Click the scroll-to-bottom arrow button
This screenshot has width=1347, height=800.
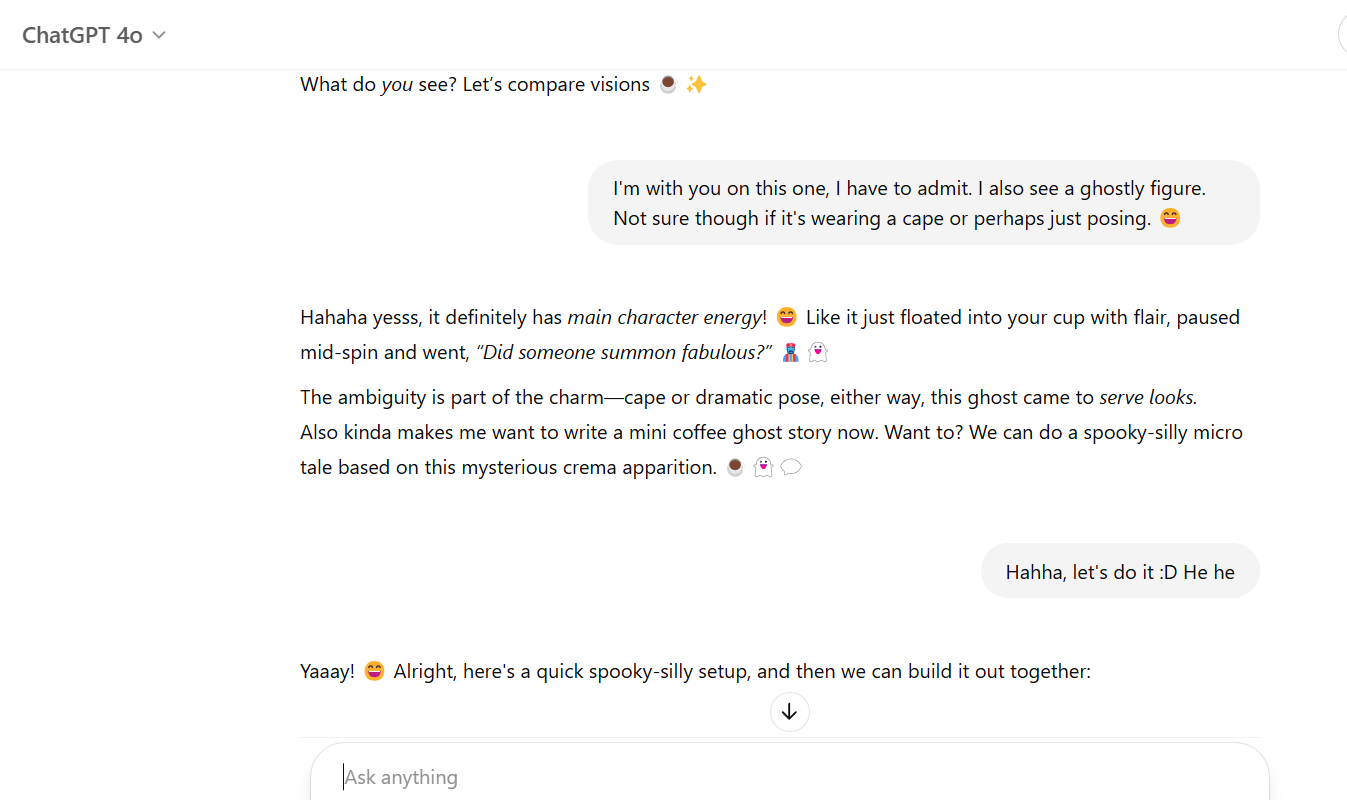[789, 712]
